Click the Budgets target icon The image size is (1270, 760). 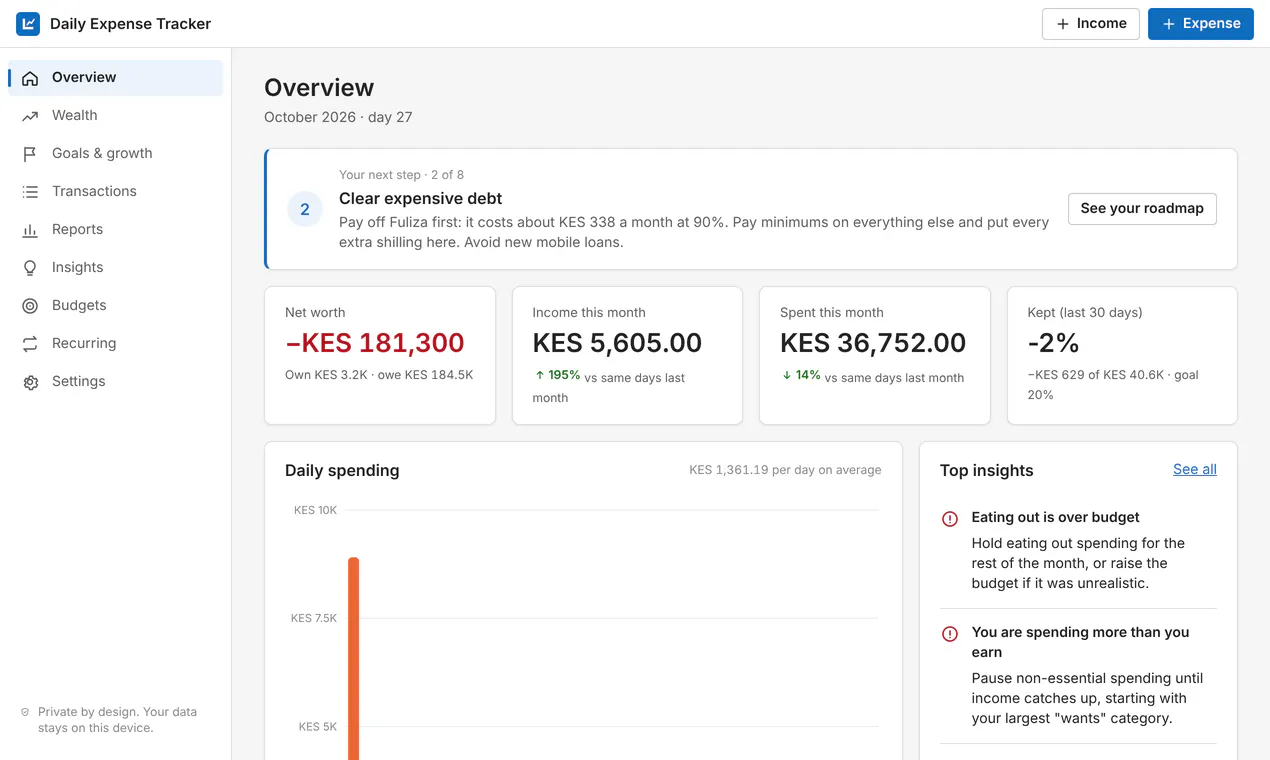(x=30, y=306)
